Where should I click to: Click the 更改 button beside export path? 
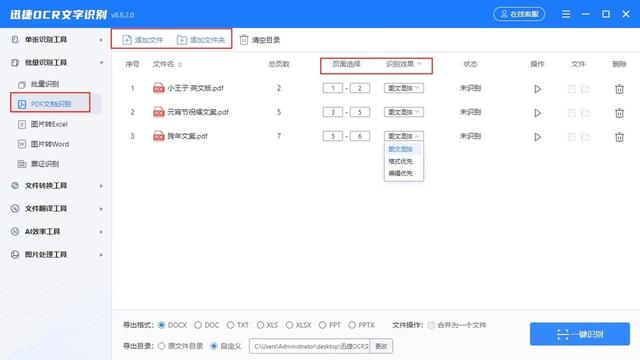pyautogui.click(x=381, y=346)
